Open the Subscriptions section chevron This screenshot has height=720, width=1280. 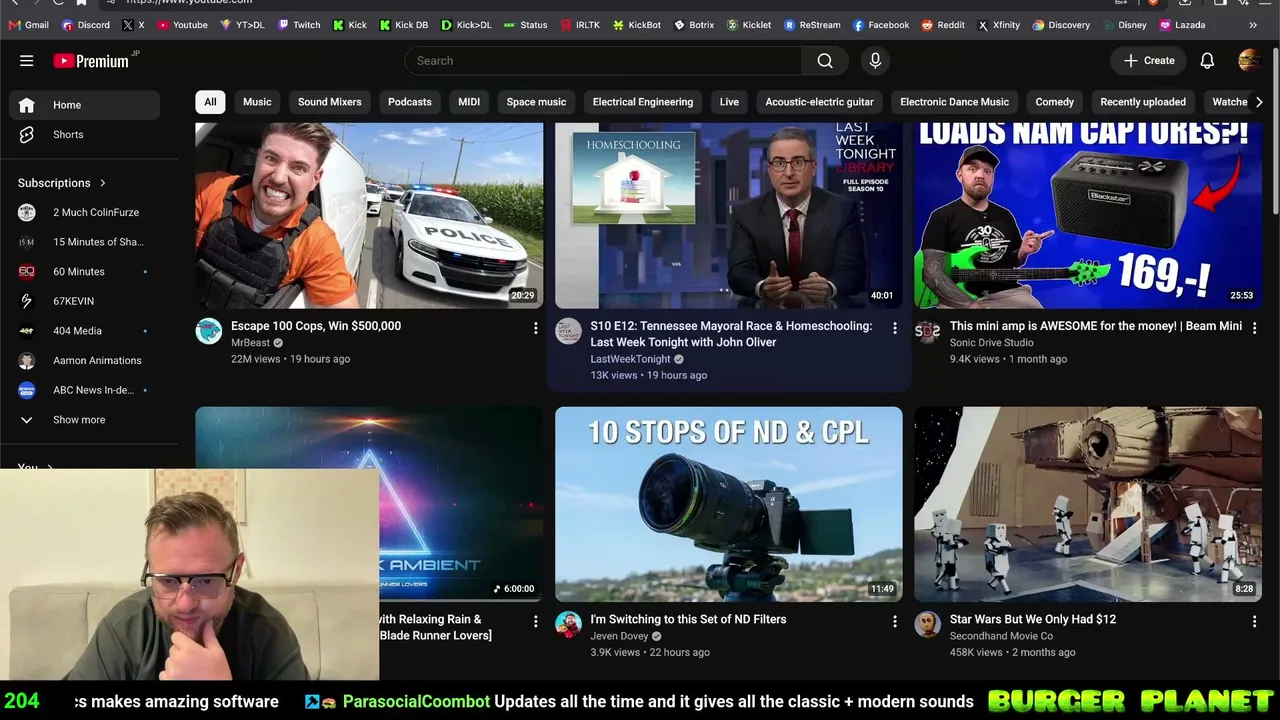(x=102, y=183)
